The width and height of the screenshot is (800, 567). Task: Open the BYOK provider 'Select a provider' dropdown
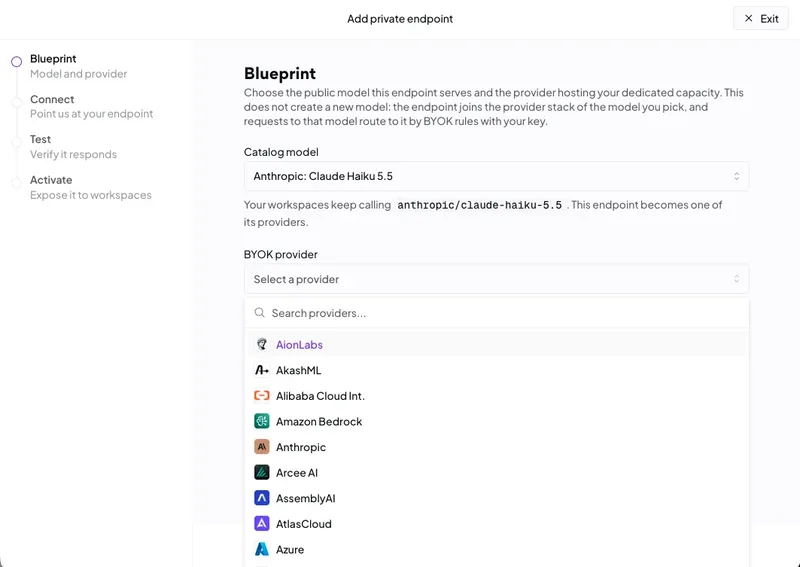point(496,279)
